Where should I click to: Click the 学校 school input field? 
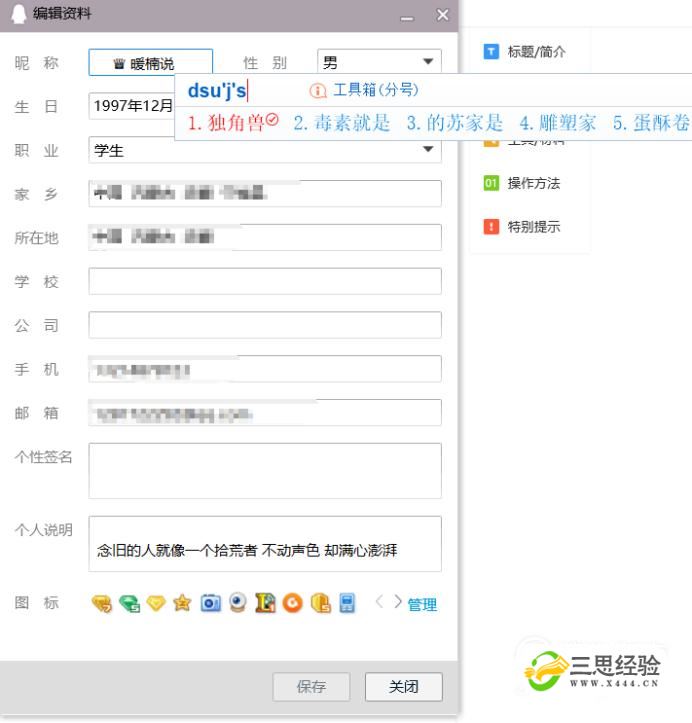coord(265,281)
